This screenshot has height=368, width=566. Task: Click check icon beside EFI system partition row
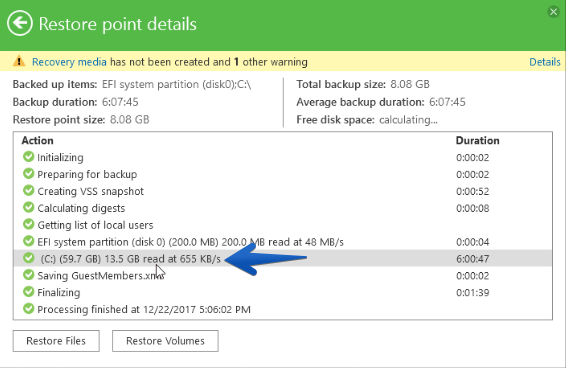pos(29,241)
